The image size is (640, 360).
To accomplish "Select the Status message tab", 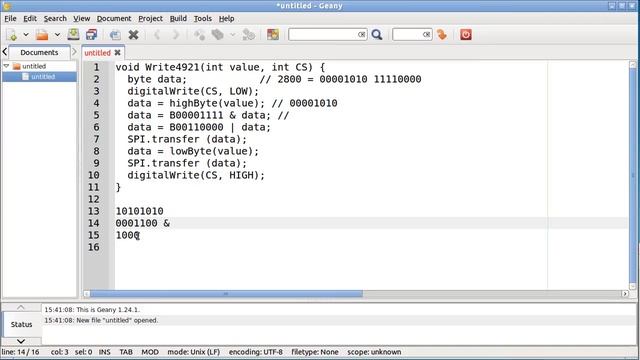I will 21,324.
